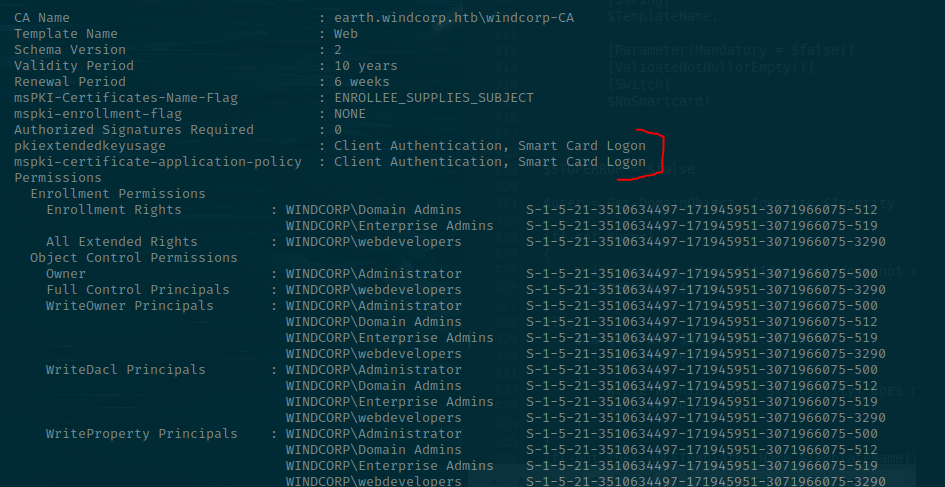Viewport: 945px width, 487px height.
Task: Select the Full Control Principals label
Action: click(138, 290)
